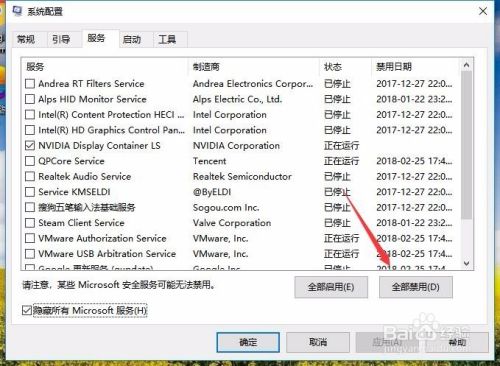Close the System Configuration dialog
Viewport: 500px width, 366px height.
(483, 11)
